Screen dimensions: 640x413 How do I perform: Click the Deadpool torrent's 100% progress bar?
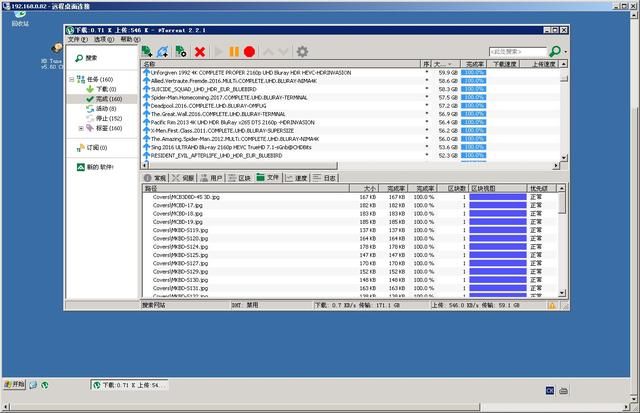pos(473,106)
